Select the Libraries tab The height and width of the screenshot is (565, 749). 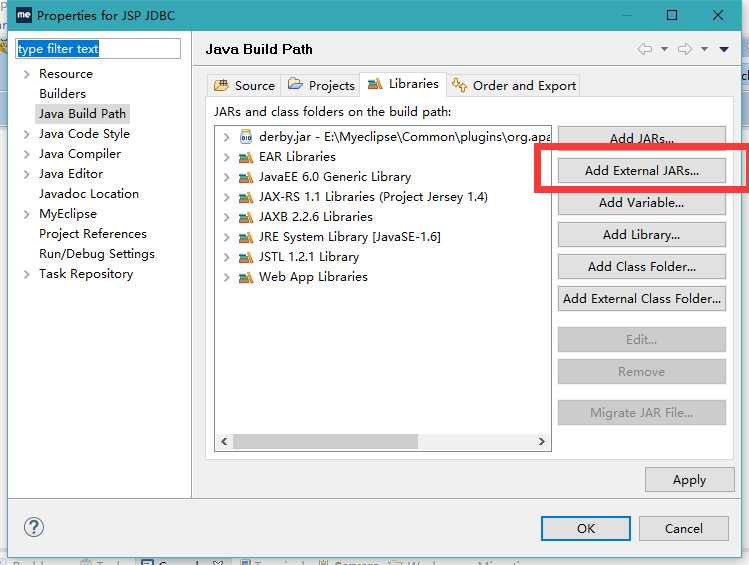pyautogui.click(x=403, y=84)
